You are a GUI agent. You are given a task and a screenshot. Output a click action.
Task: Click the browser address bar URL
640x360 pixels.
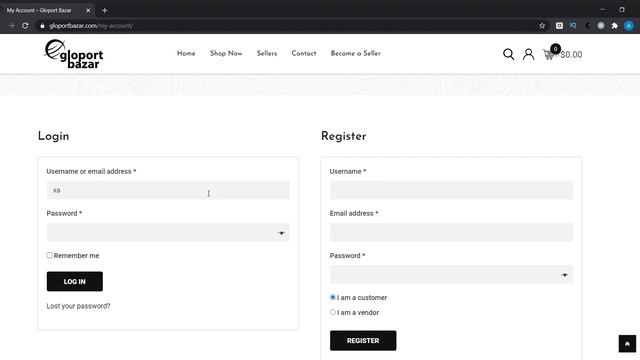point(91,26)
